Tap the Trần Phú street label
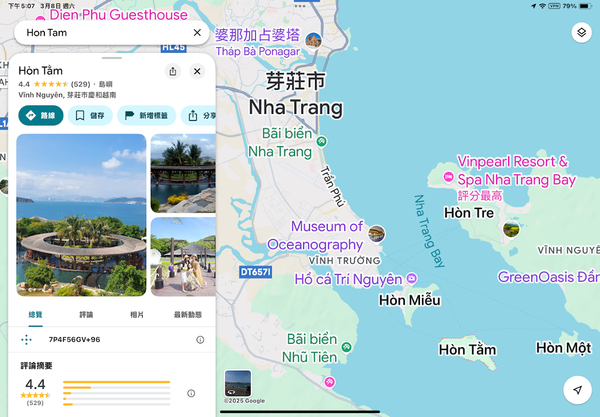 click(333, 186)
